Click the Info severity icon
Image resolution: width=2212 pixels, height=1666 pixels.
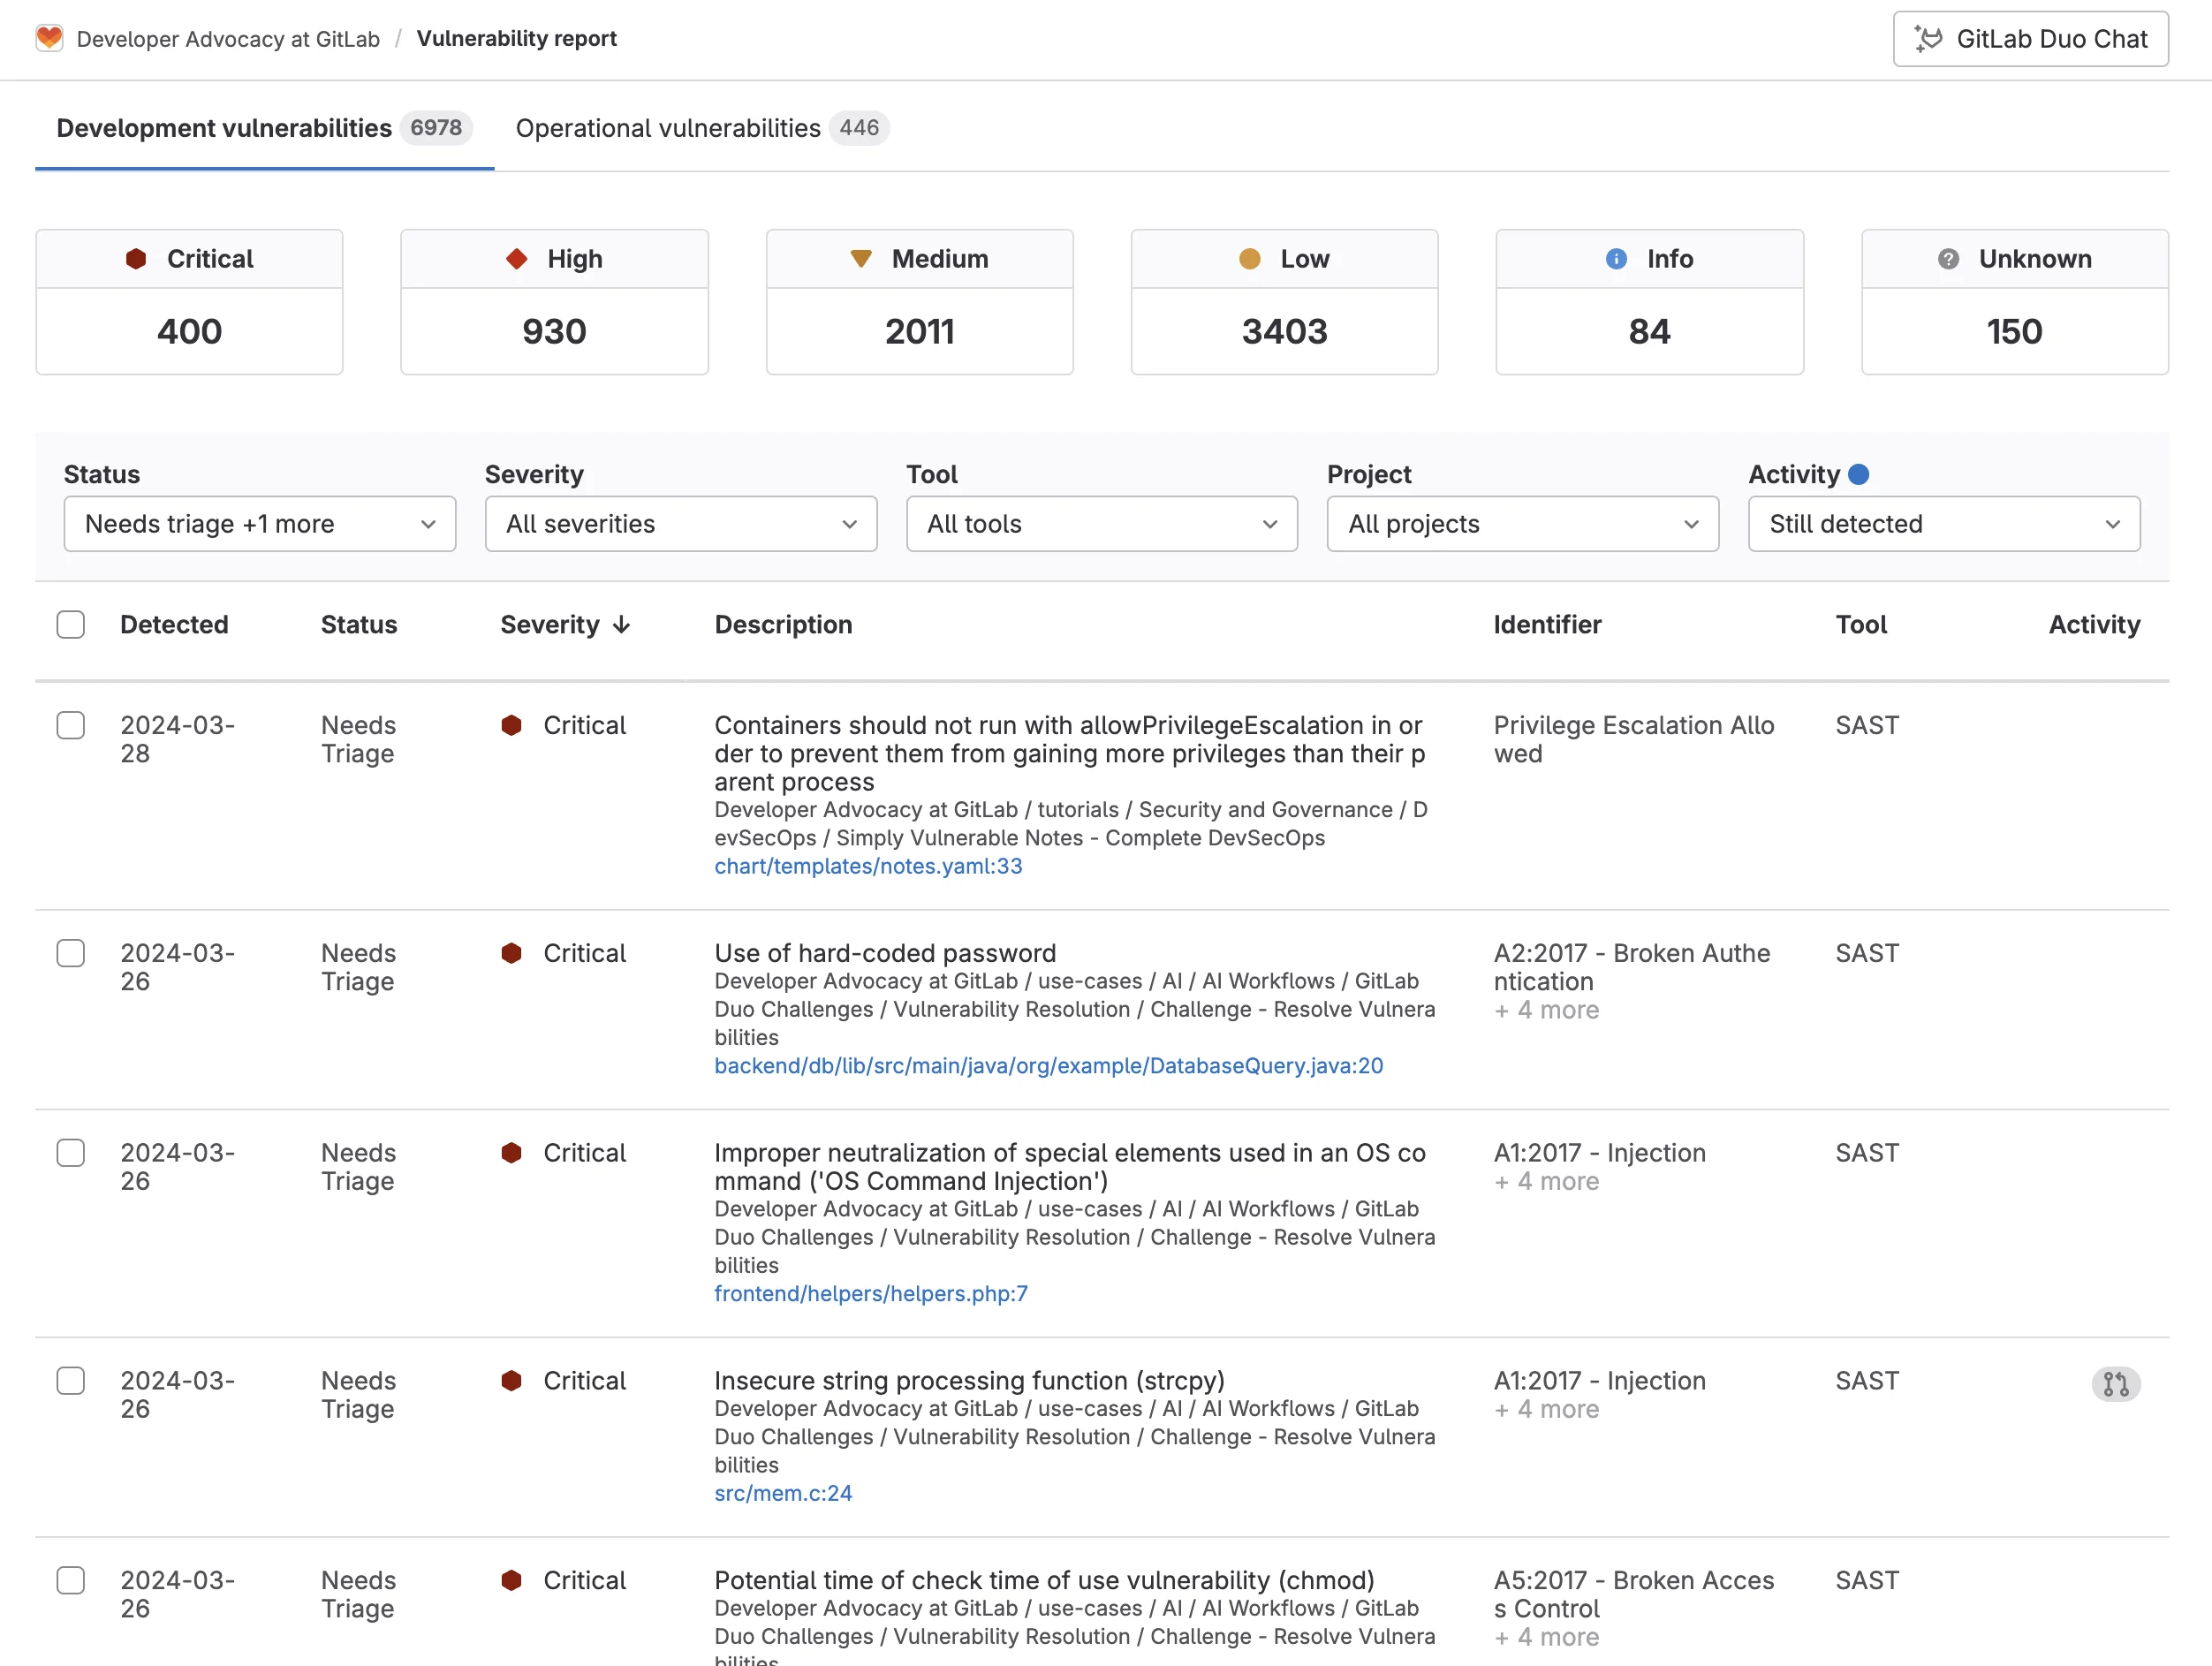coord(1616,258)
